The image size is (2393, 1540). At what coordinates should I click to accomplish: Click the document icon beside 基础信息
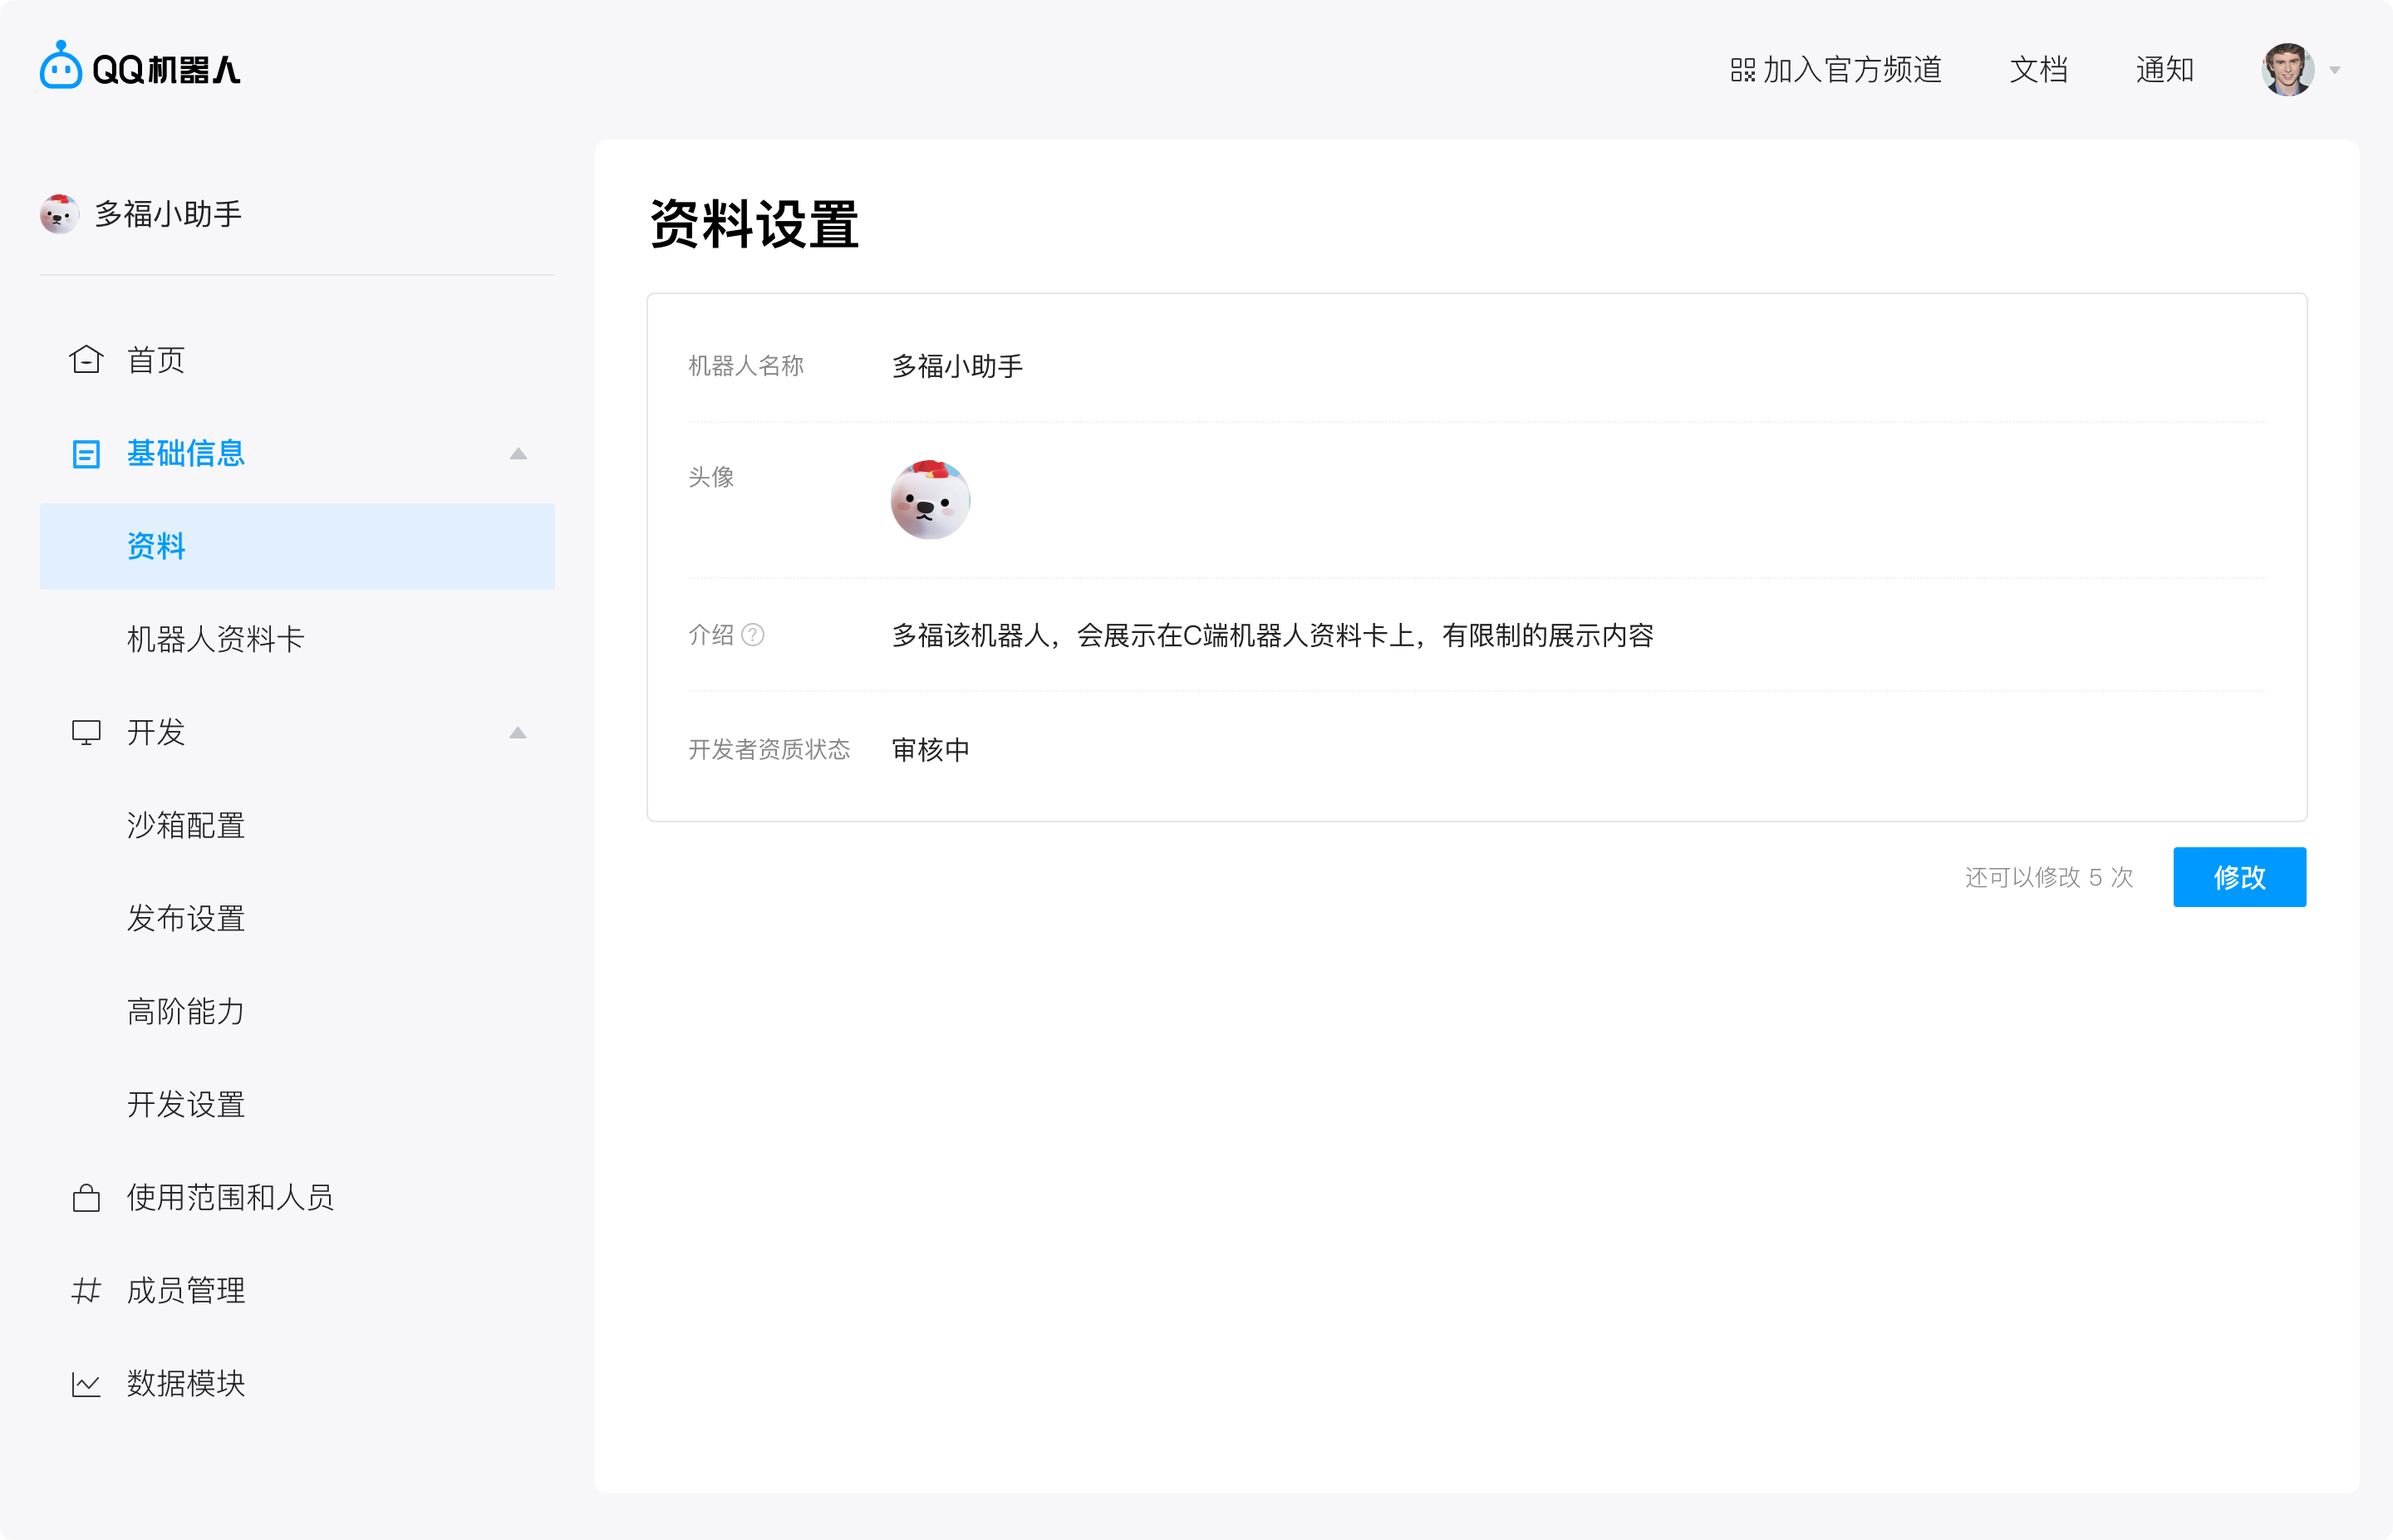point(87,453)
